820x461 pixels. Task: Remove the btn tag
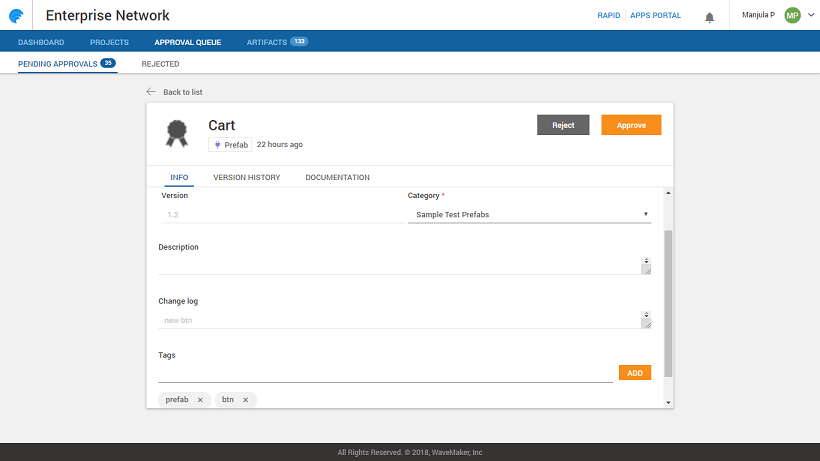click(245, 400)
